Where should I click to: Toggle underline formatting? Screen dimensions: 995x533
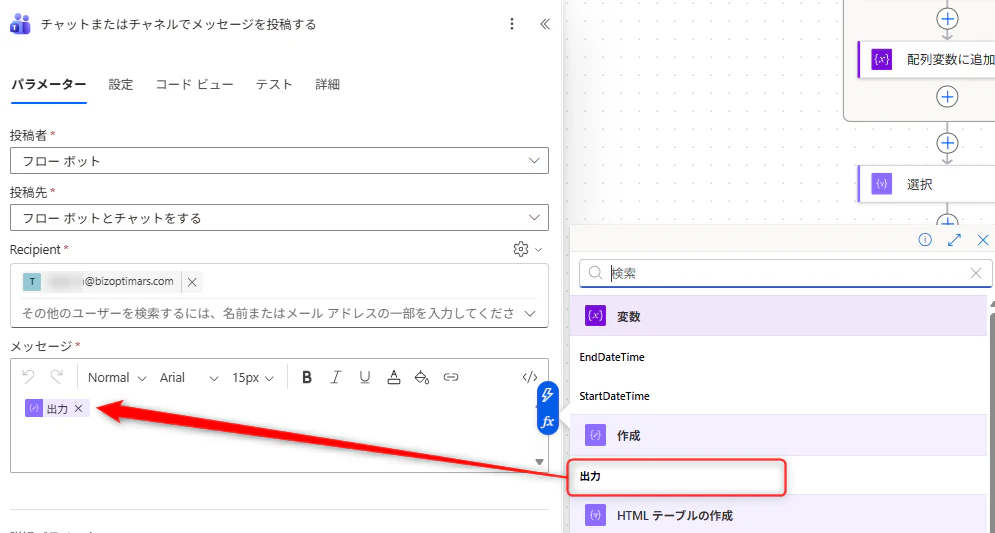(365, 378)
